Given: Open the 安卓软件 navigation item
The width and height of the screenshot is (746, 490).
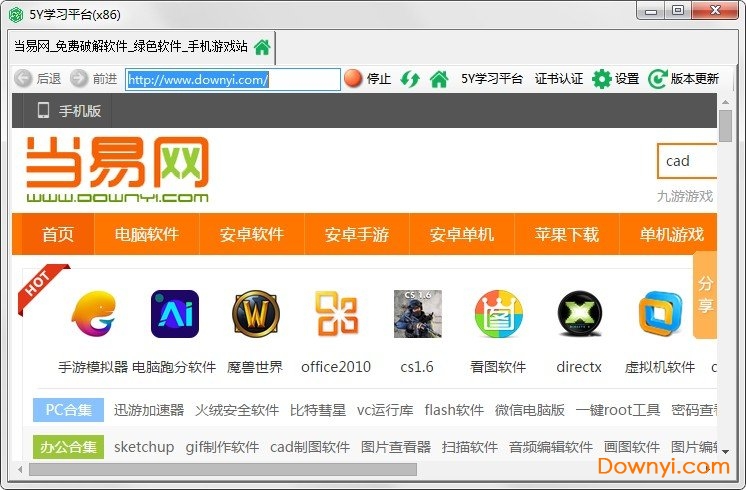Looking at the screenshot, I should 252,234.
